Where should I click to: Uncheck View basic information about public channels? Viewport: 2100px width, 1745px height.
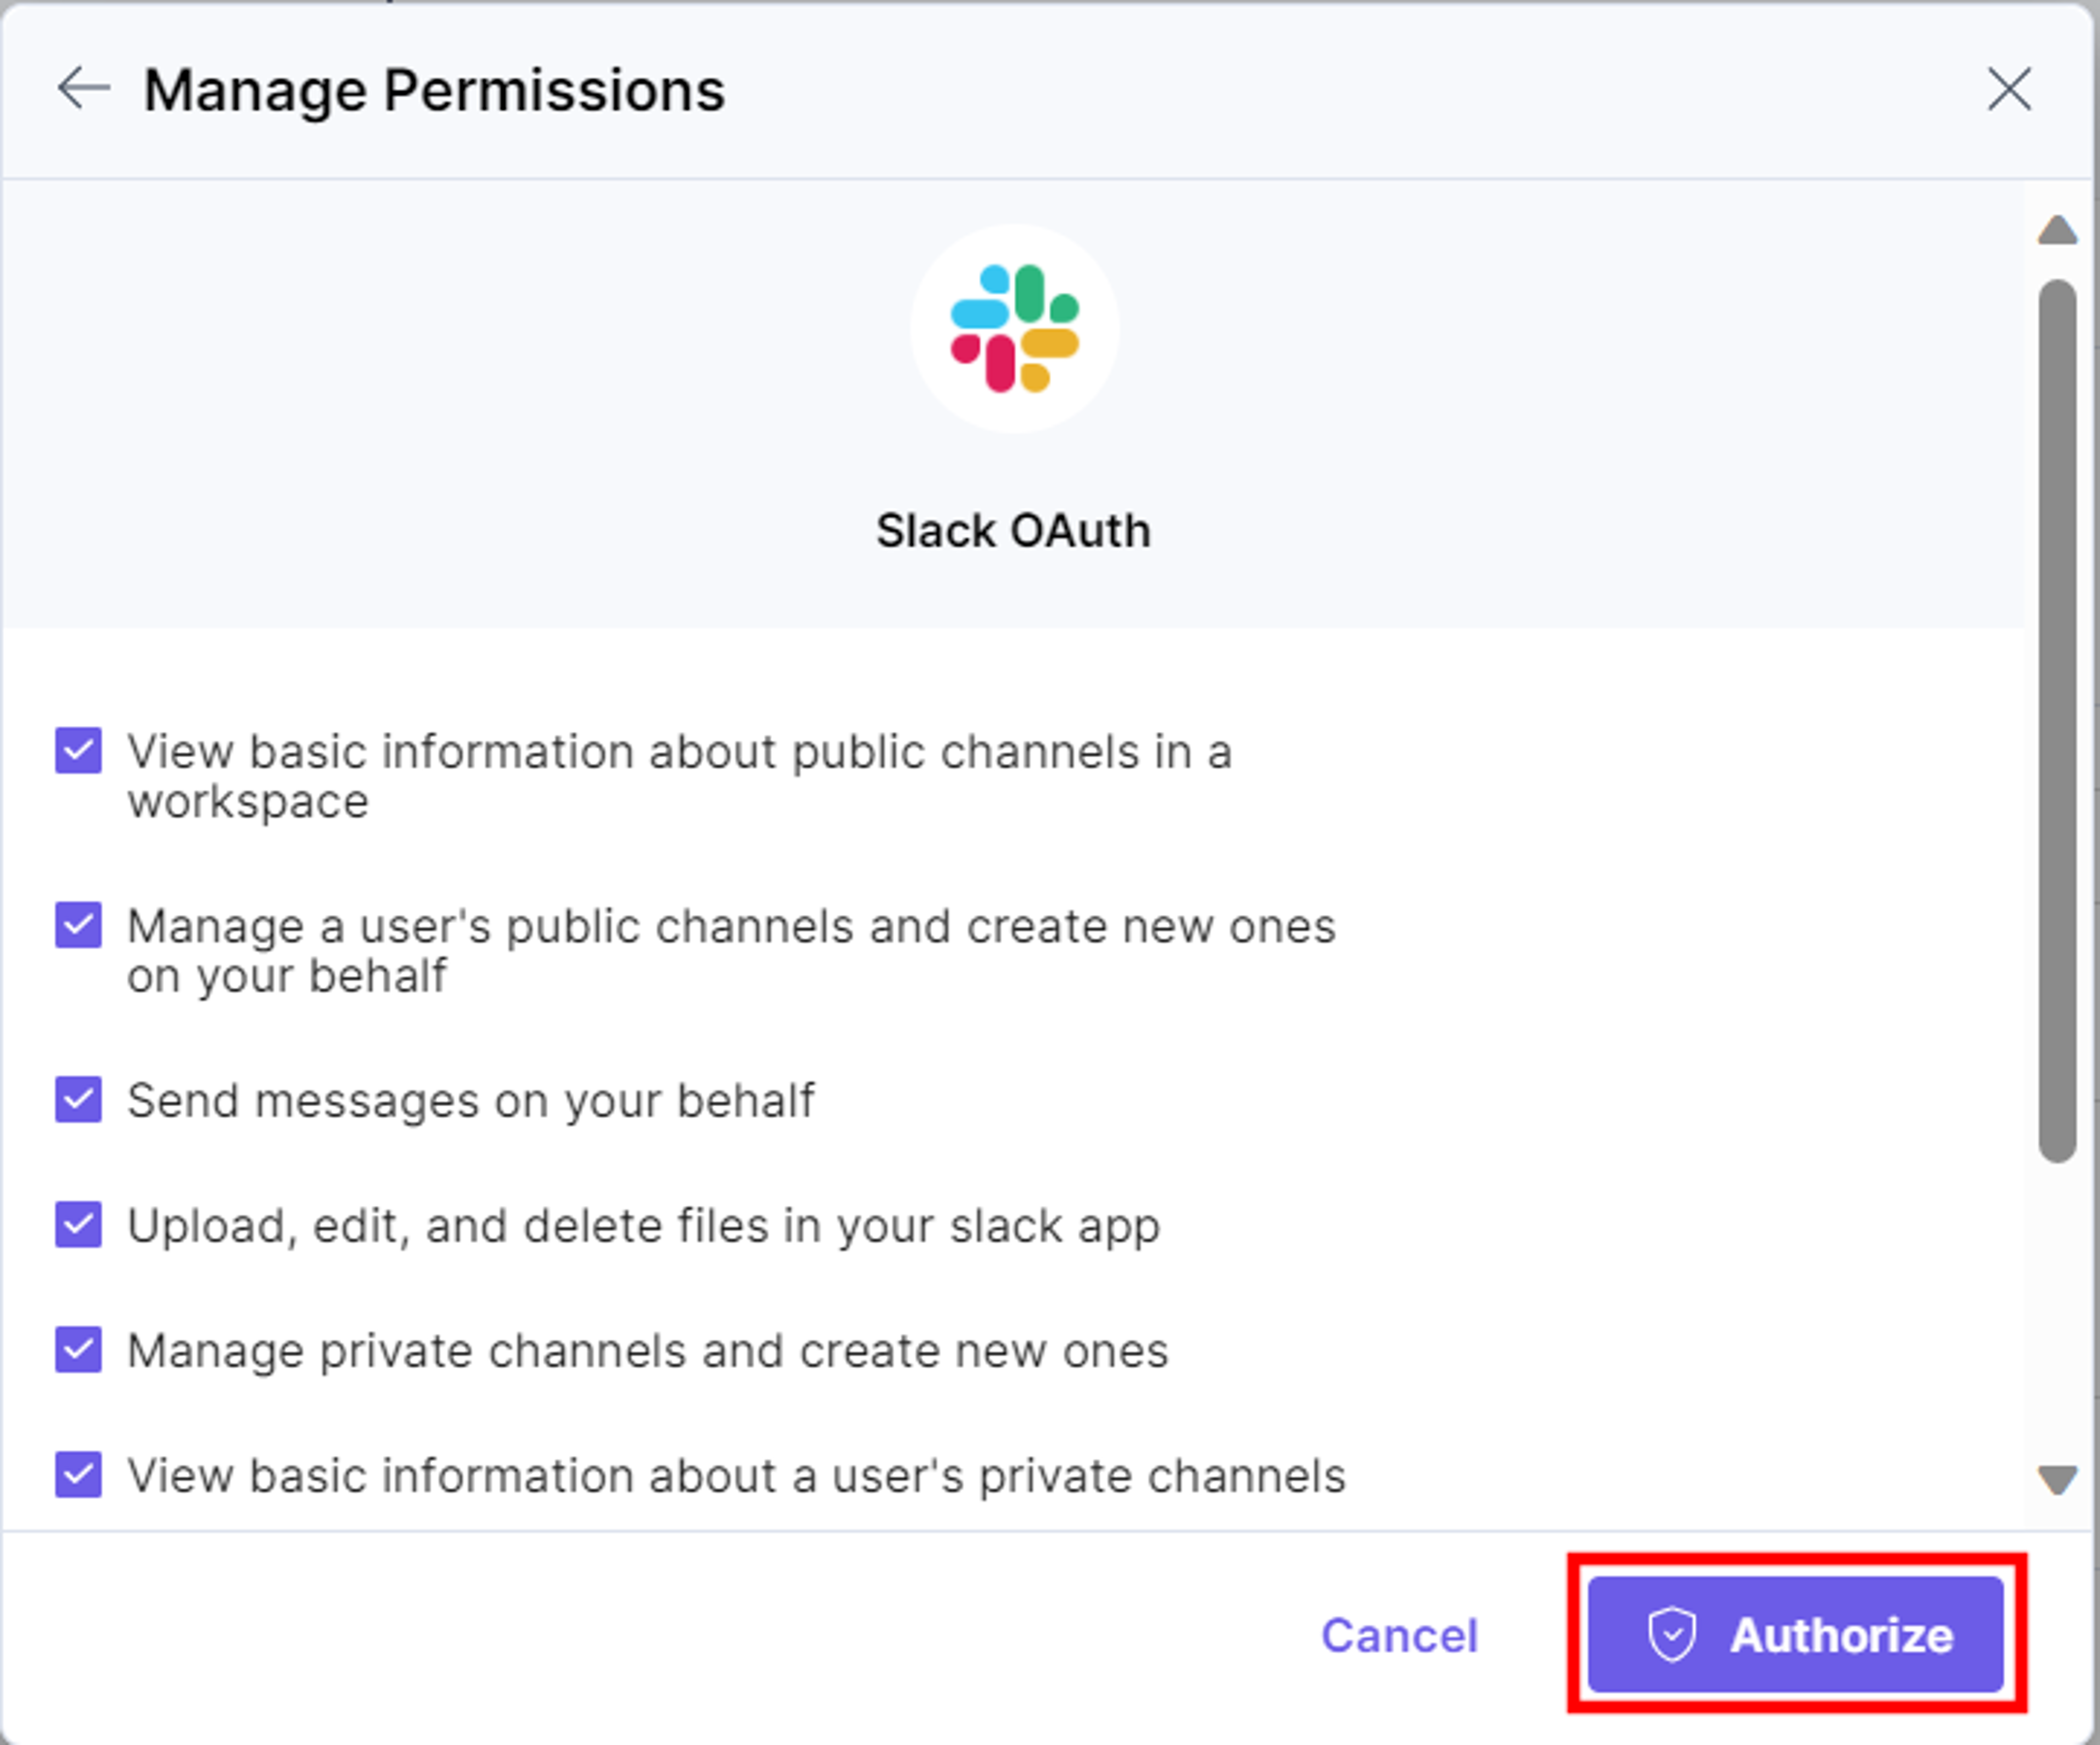click(x=78, y=750)
